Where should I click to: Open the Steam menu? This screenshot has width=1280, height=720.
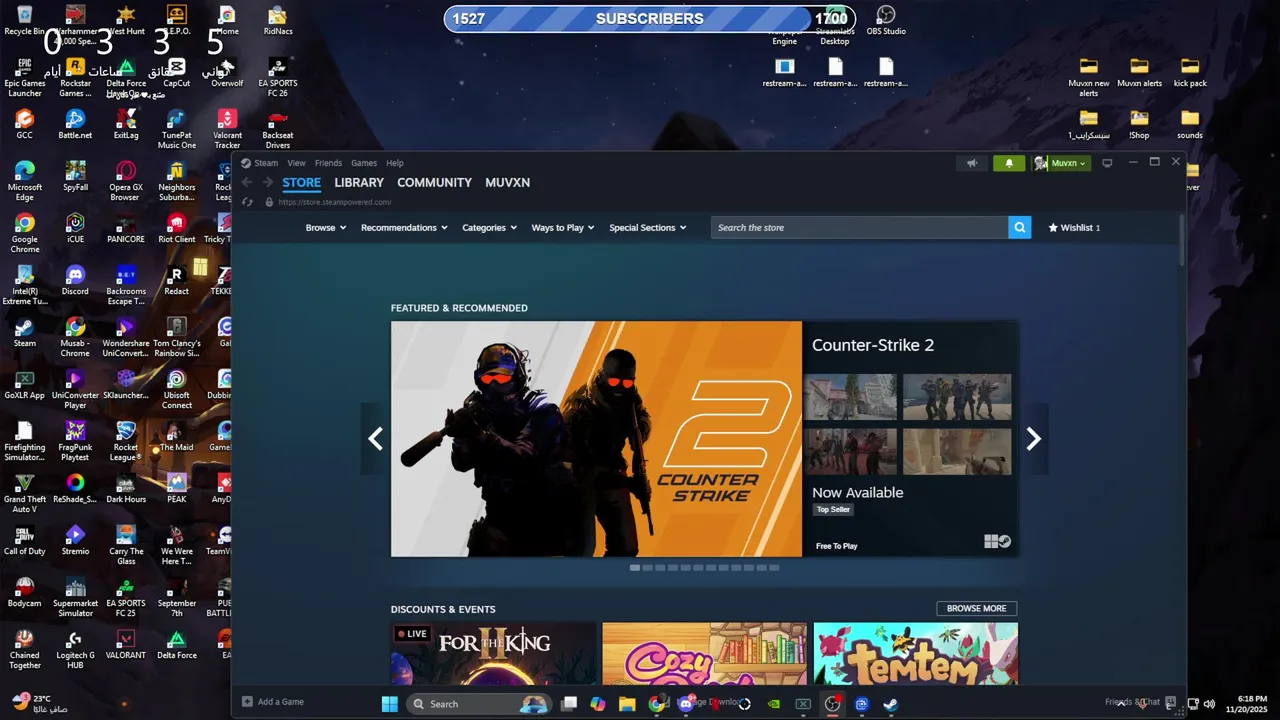coord(266,163)
